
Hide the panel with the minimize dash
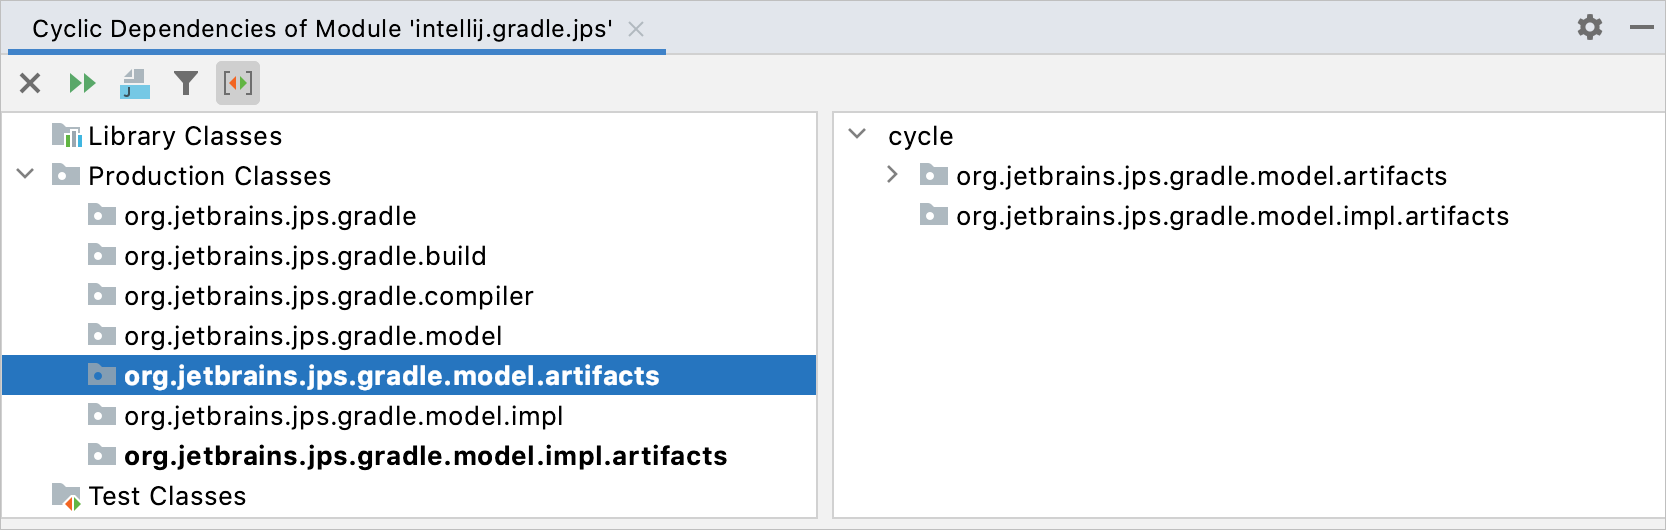click(1641, 27)
